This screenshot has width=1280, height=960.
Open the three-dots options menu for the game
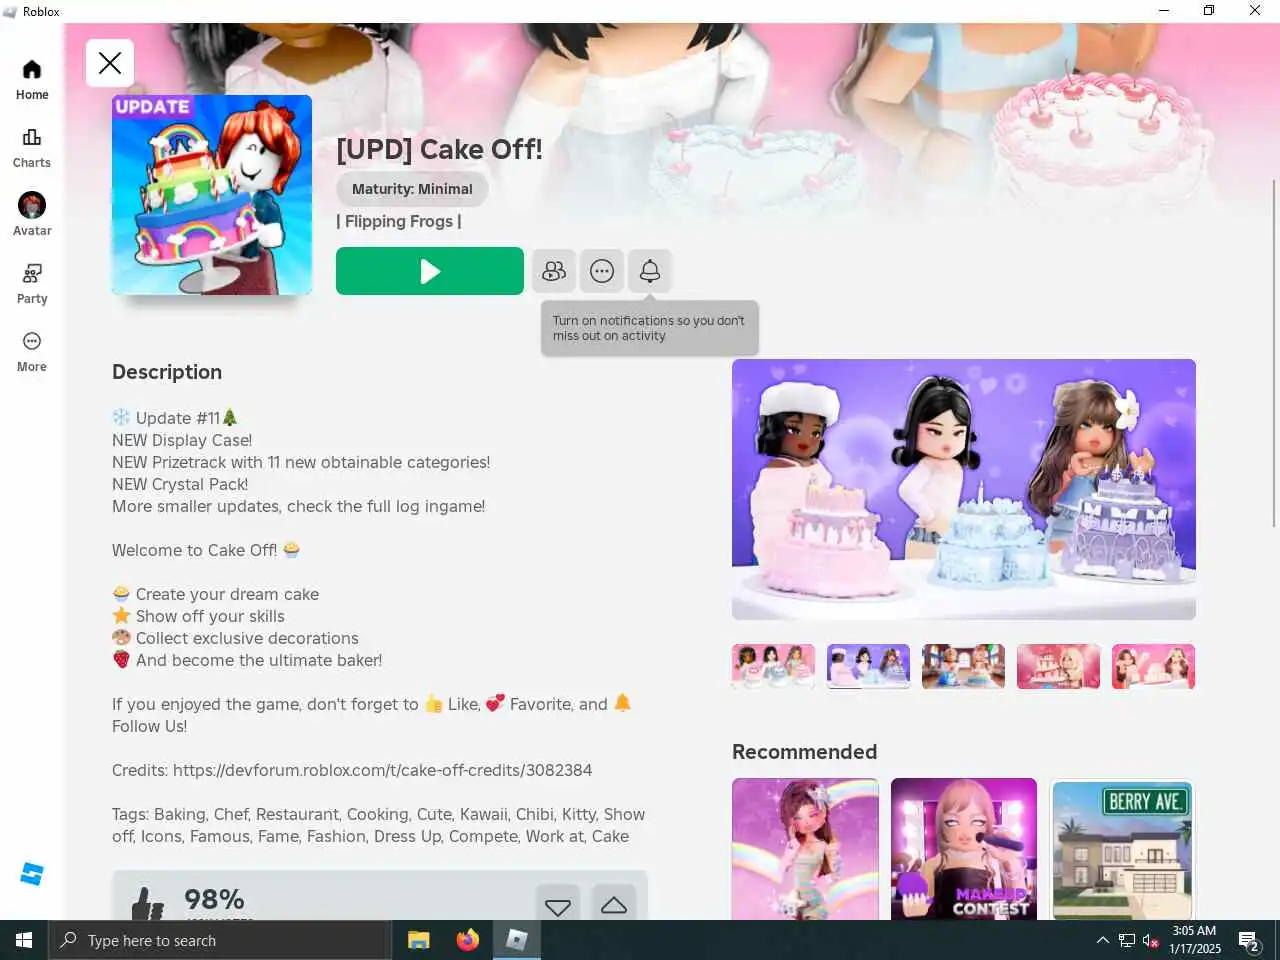click(x=602, y=271)
